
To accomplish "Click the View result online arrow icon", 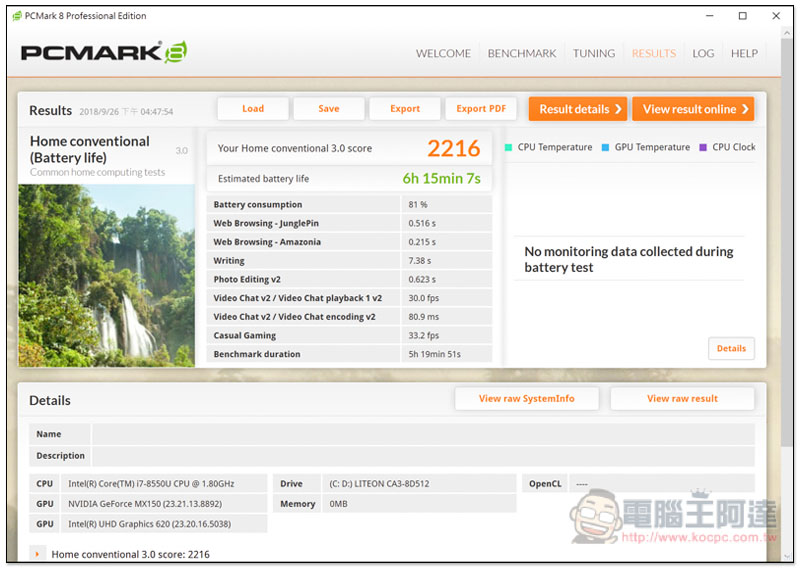I will click(x=745, y=109).
